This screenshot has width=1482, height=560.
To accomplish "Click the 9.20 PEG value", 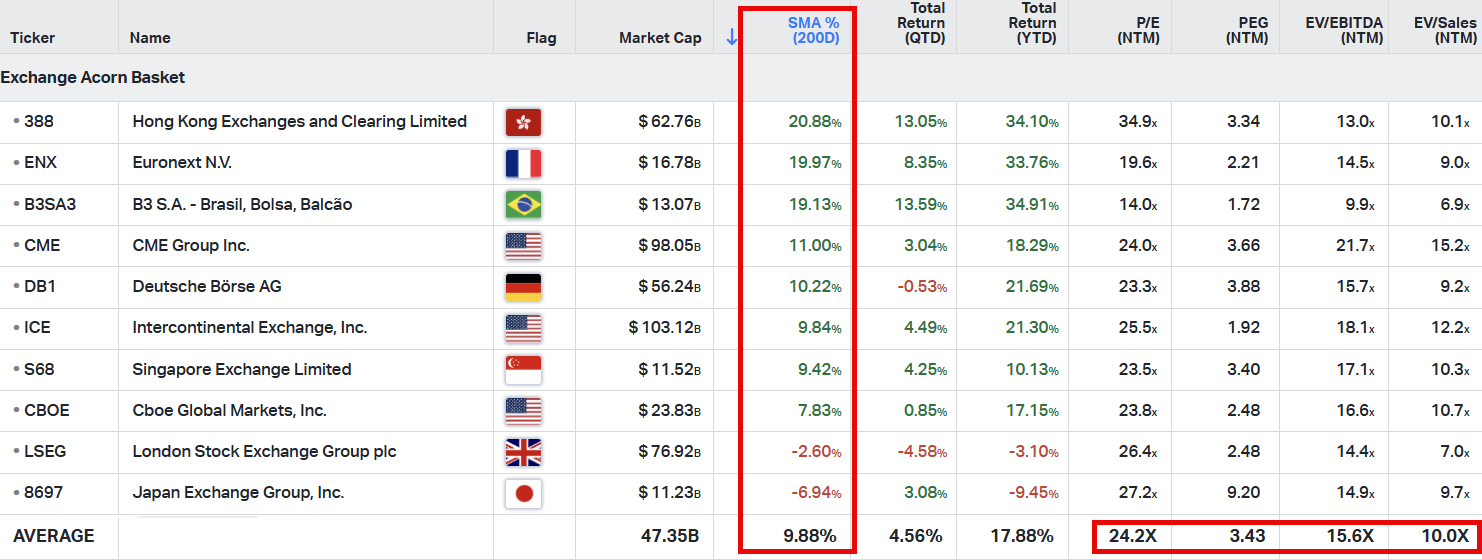I will (x=1243, y=492).
